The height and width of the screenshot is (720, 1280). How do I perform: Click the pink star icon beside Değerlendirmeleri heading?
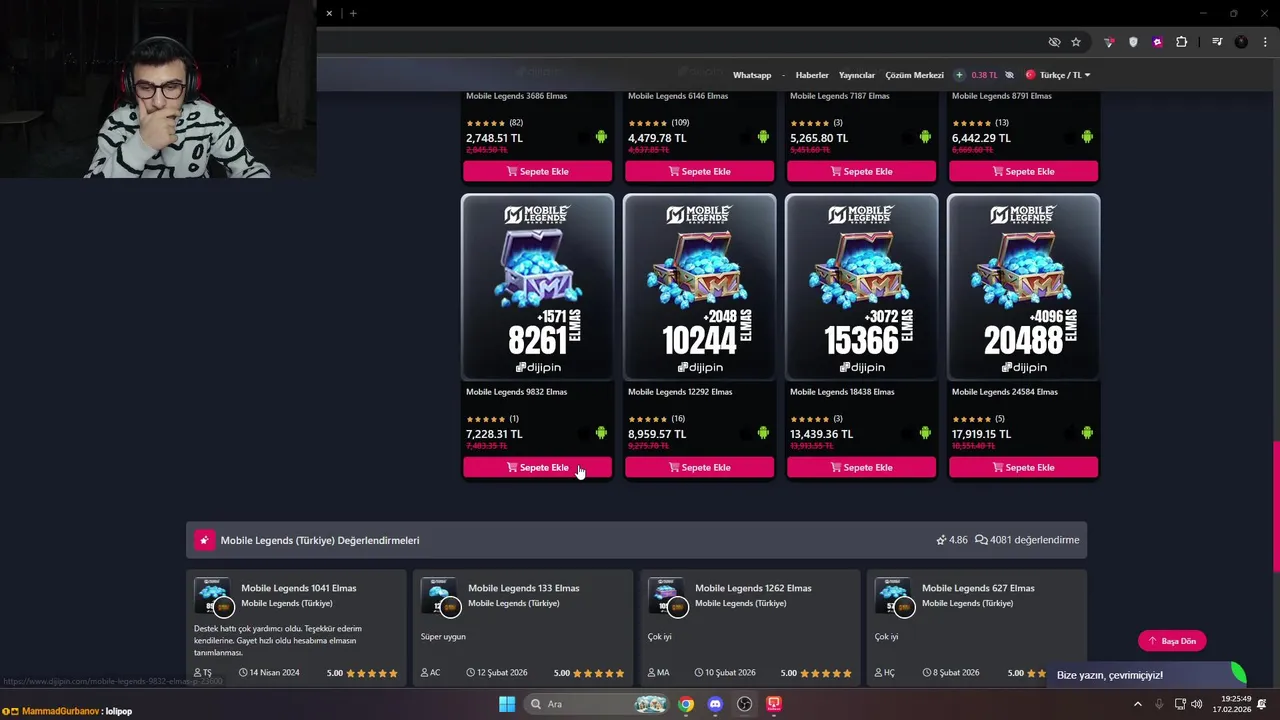(204, 540)
